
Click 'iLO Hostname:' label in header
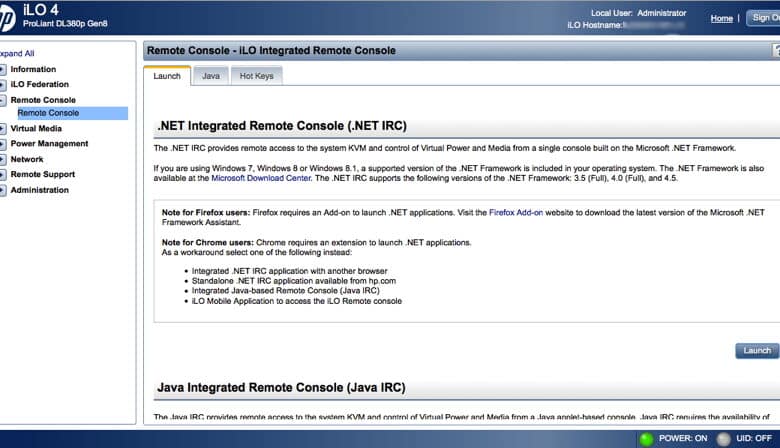pos(594,25)
